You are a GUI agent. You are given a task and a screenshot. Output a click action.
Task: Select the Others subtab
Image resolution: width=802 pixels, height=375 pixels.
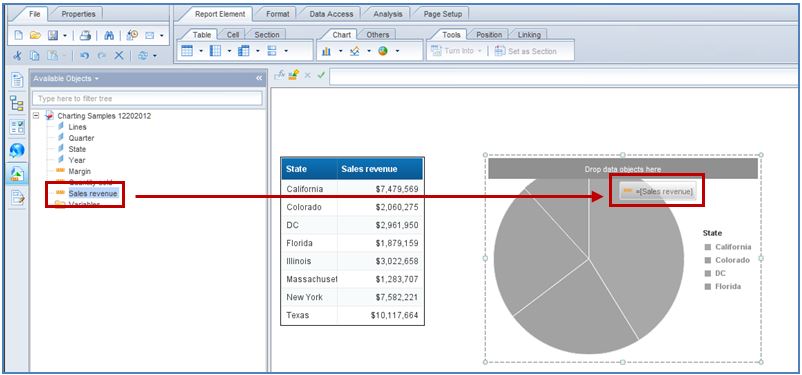377,35
